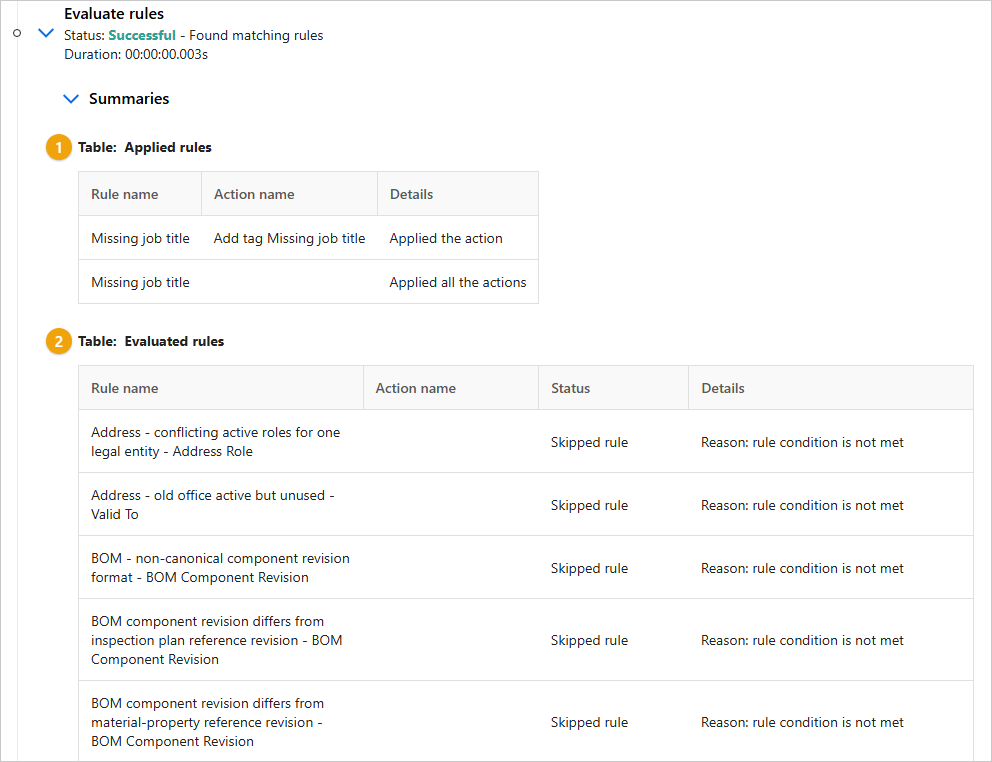Select Add tag Missing job title cell
992x762 pixels.
(x=290, y=238)
